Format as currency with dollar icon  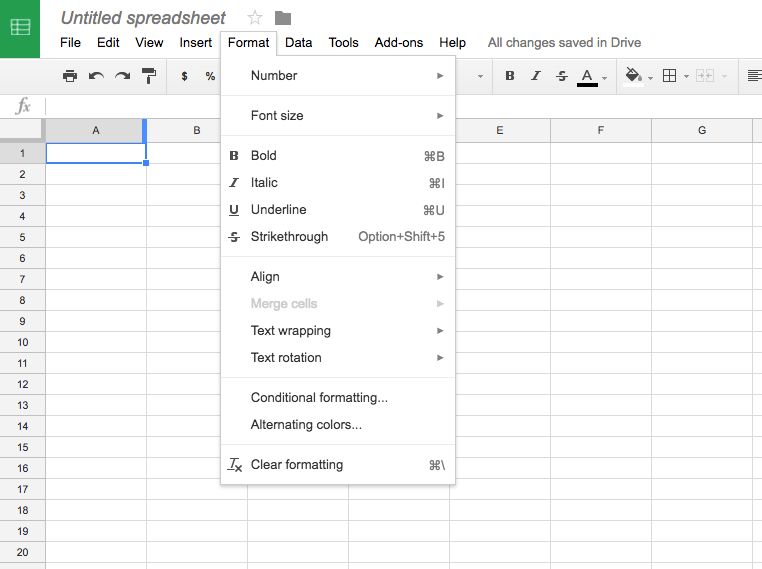(184, 76)
